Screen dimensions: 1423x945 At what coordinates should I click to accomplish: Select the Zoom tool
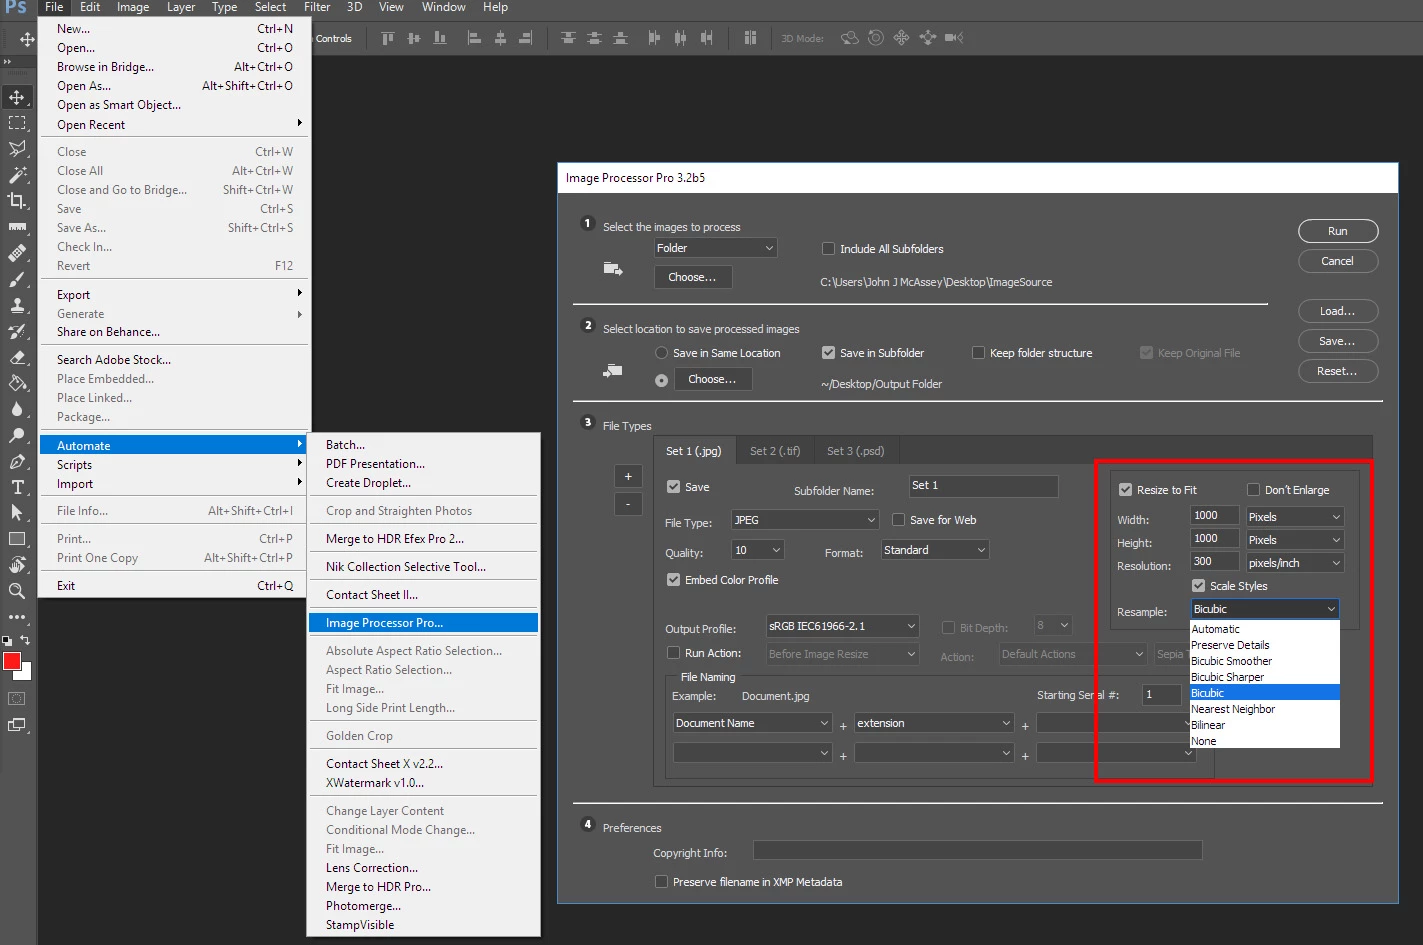click(x=17, y=591)
